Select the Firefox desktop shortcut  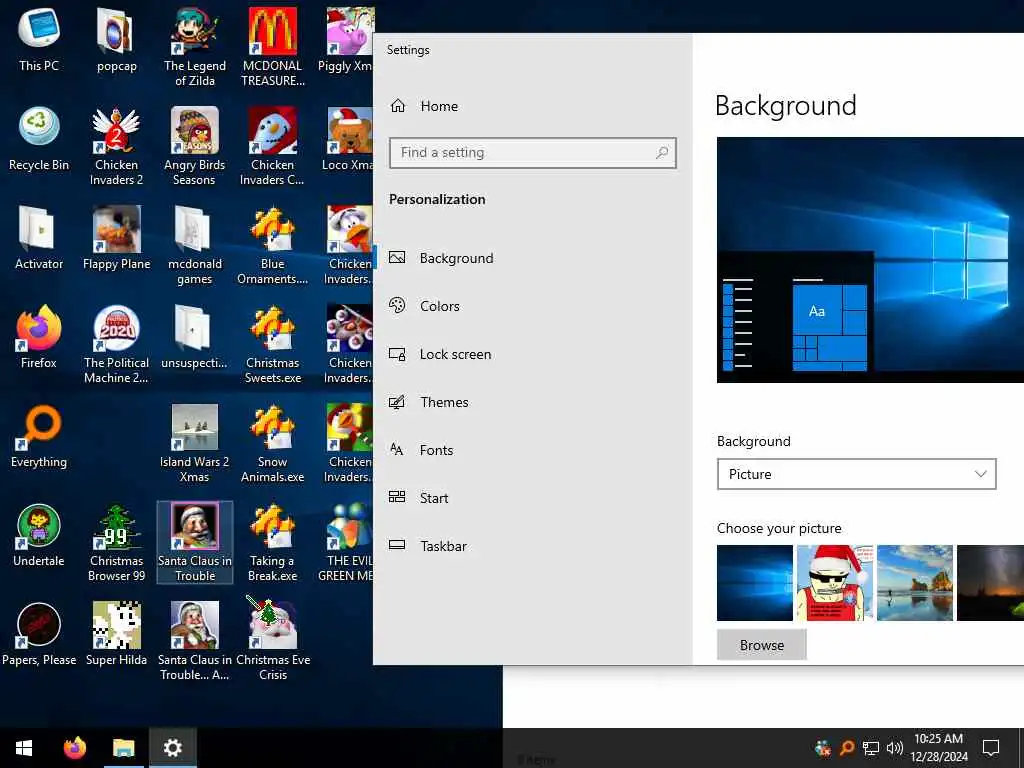[39, 338]
